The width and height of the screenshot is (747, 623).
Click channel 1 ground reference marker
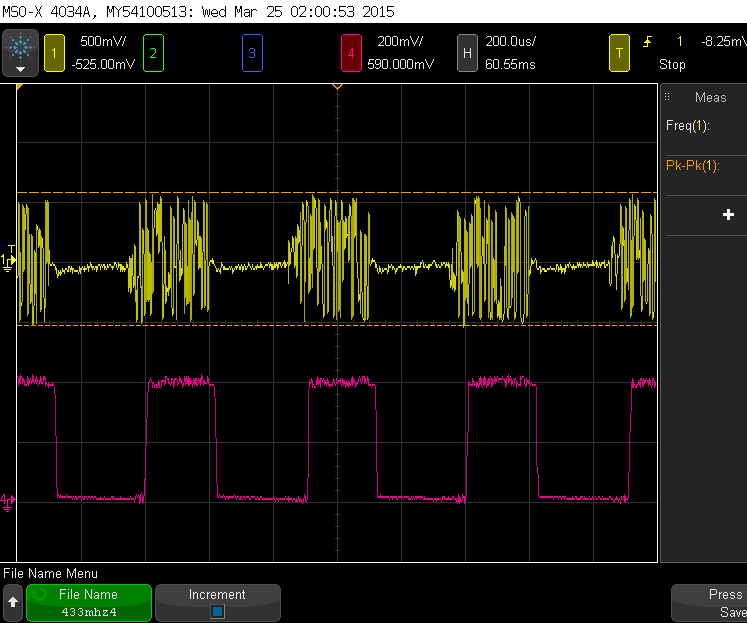(x=8, y=263)
